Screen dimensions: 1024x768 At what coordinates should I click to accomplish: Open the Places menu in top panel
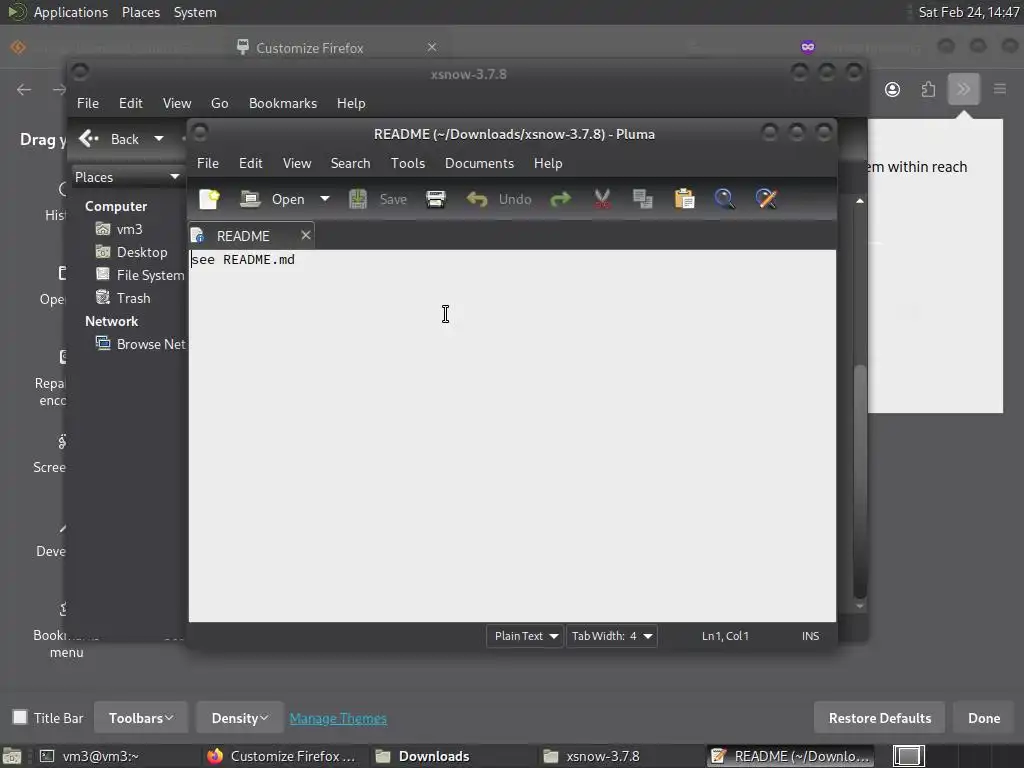click(x=140, y=12)
